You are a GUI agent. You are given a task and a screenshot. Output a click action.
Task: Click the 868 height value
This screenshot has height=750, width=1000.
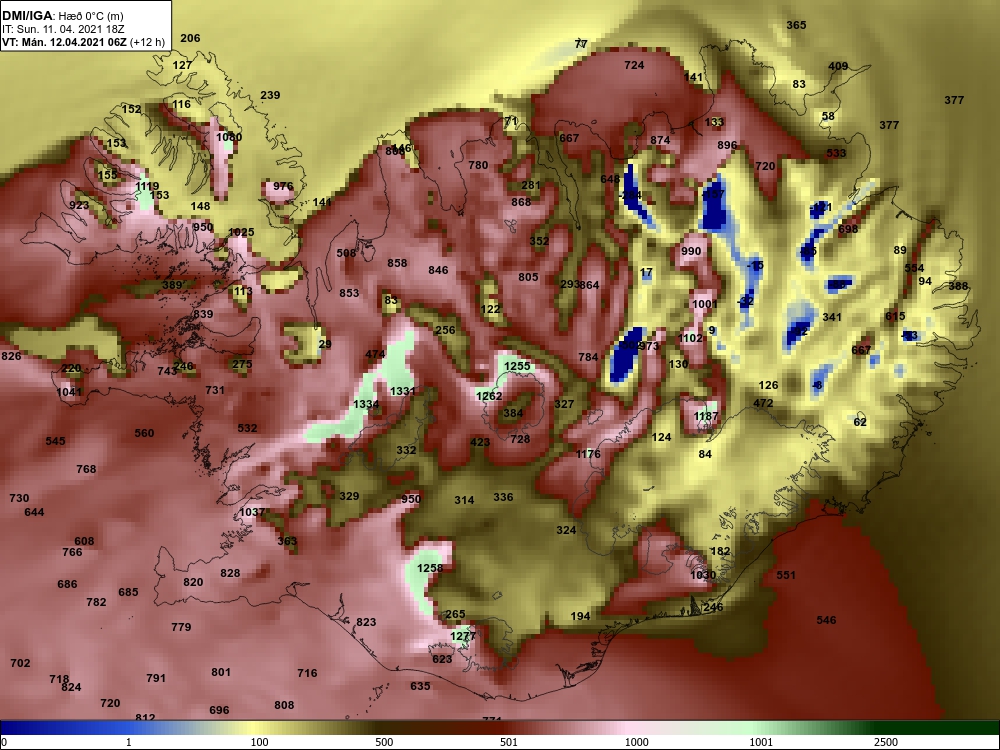point(521,202)
